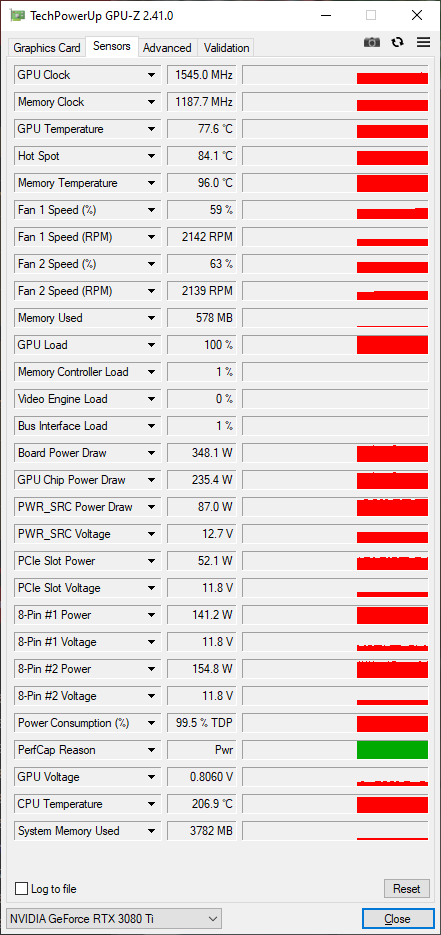
Task: Click the refresh sensors icon
Action: (x=397, y=42)
